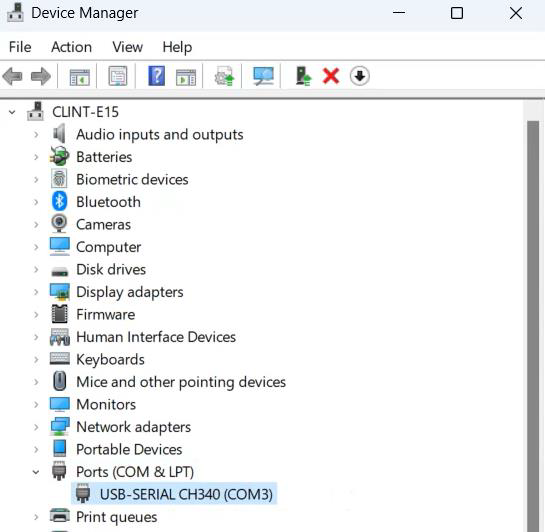Click the Audio inputs speaker icon
Image resolution: width=545 pixels, height=532 pixels.
point(59,134)
